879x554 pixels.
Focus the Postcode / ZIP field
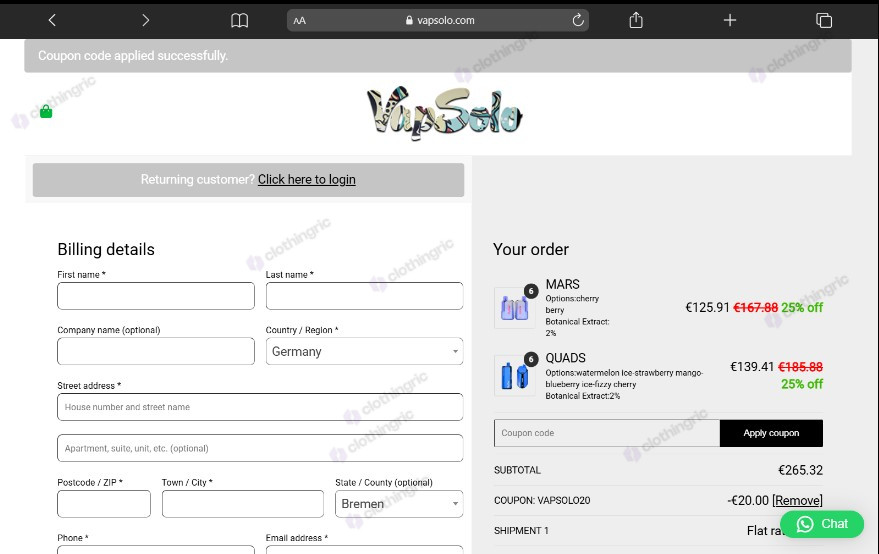point(104,504)
